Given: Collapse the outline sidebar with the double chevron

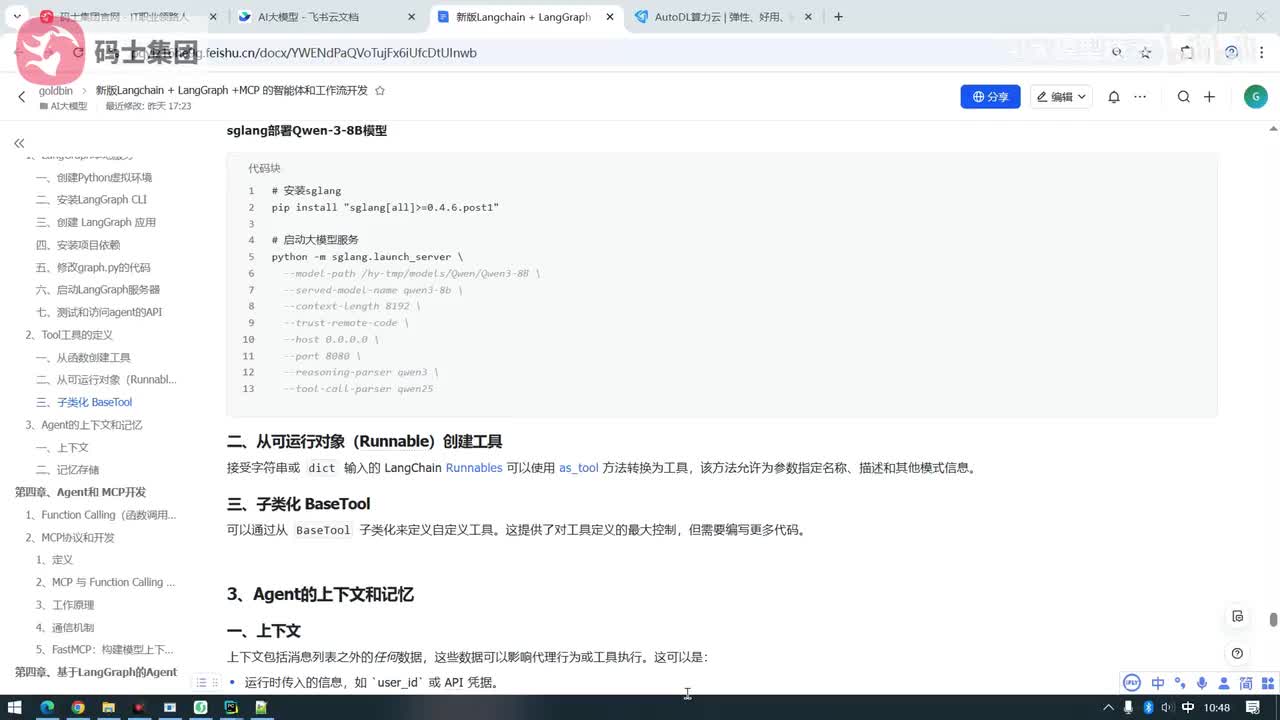Looking at the screenshot, I should (x=19, y=143).
